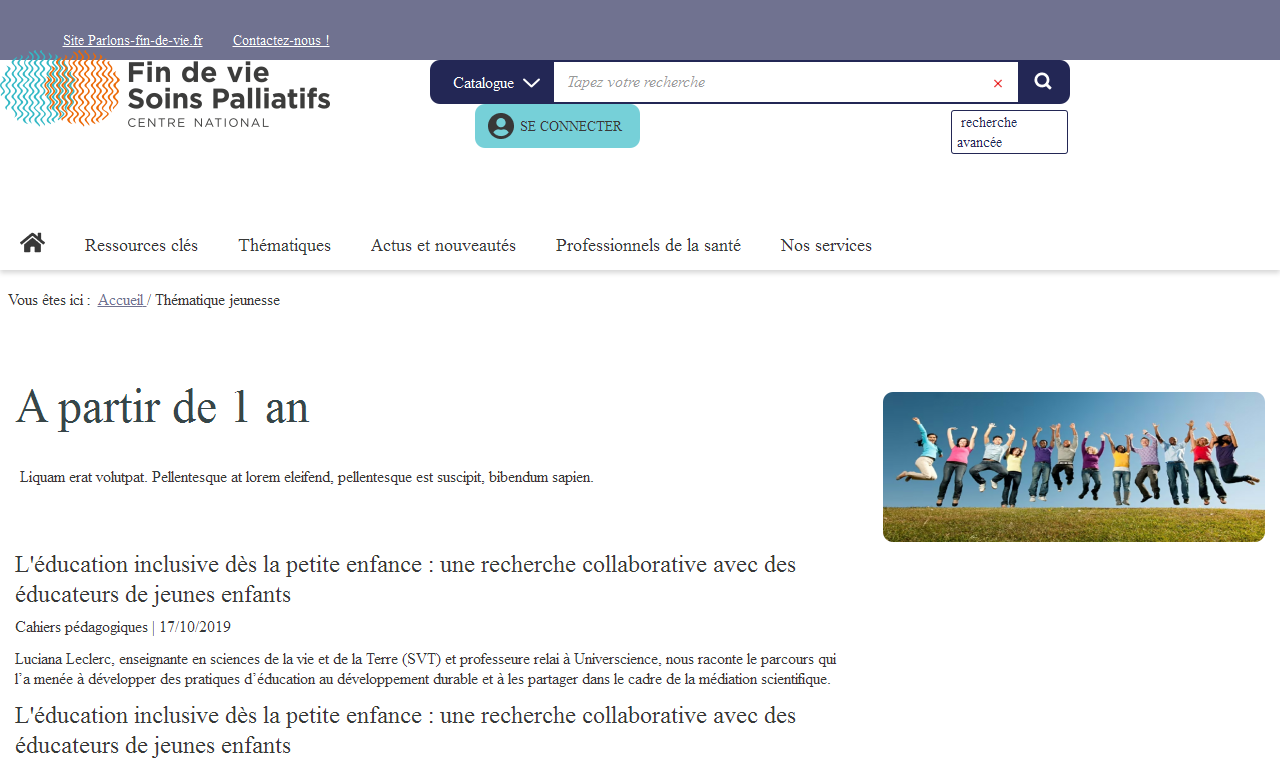Visit Site Parlons-fin-de-vie.fr link
This screenshot has width=1280, height=768.
133,41
